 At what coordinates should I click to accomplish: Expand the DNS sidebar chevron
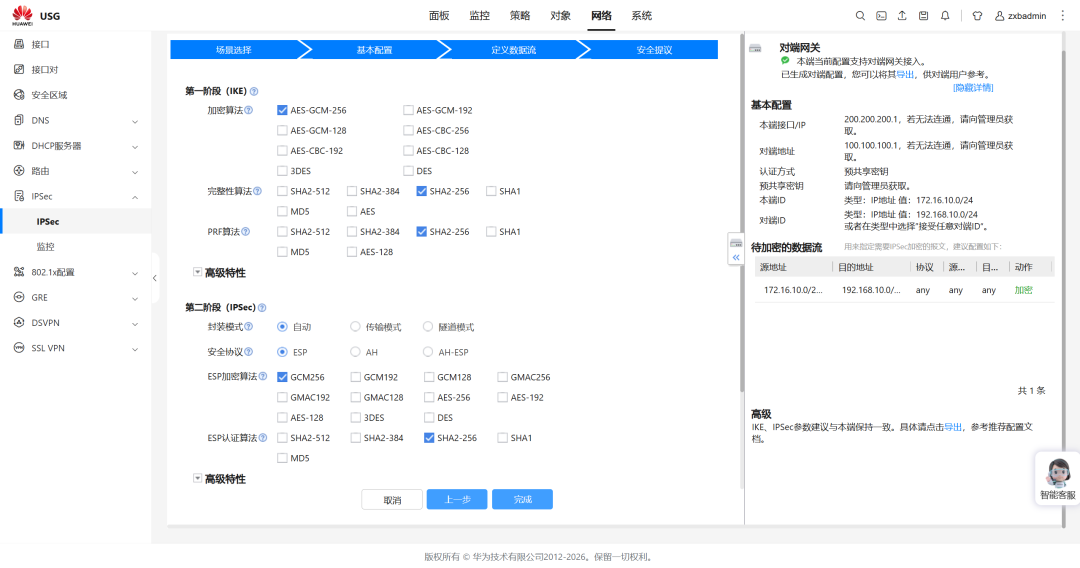click(135, 121)
